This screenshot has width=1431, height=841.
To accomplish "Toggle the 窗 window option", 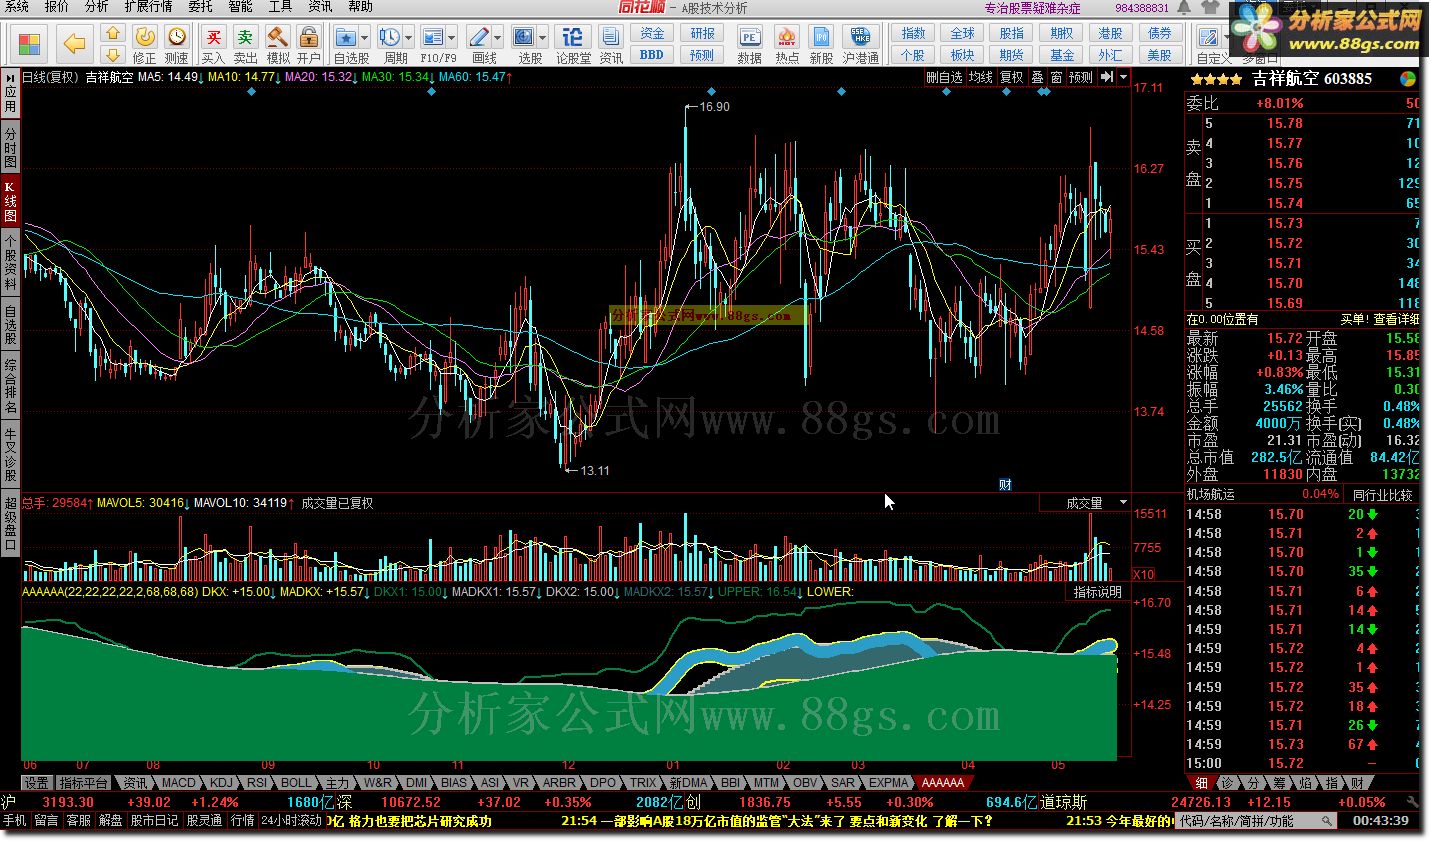I will [1056, 77].
